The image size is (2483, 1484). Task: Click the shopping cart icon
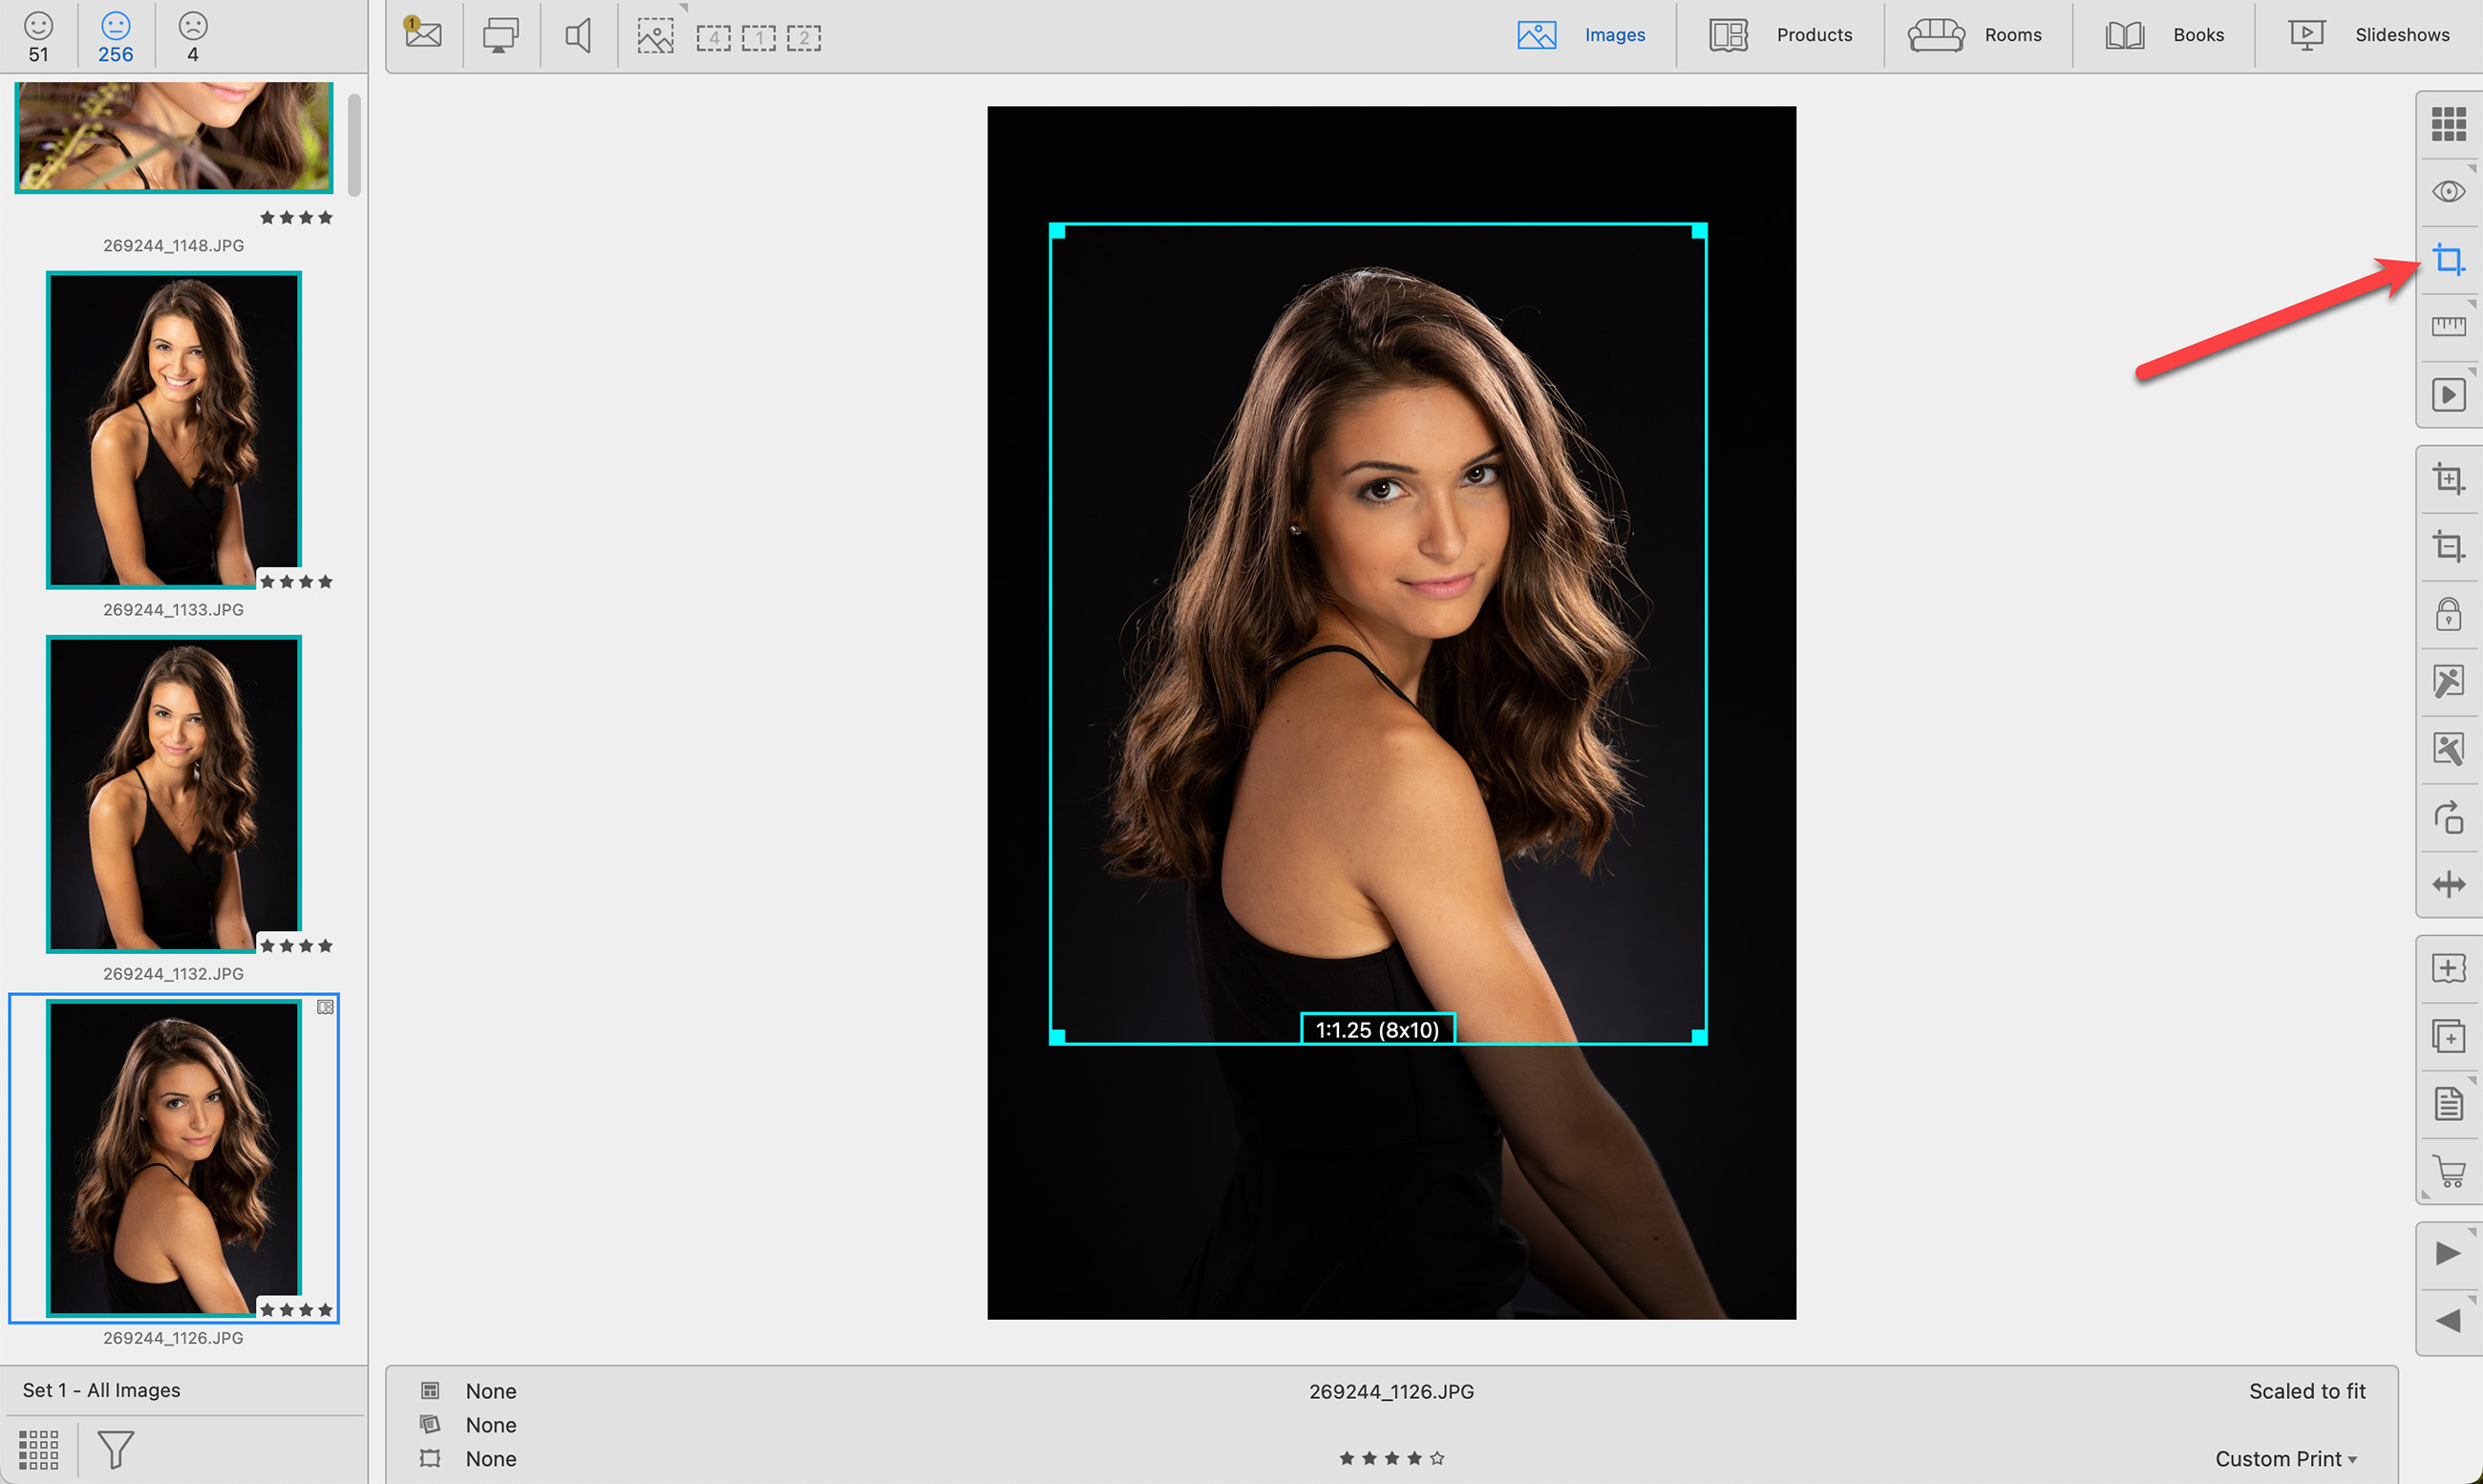(x=2447, y=1171)
